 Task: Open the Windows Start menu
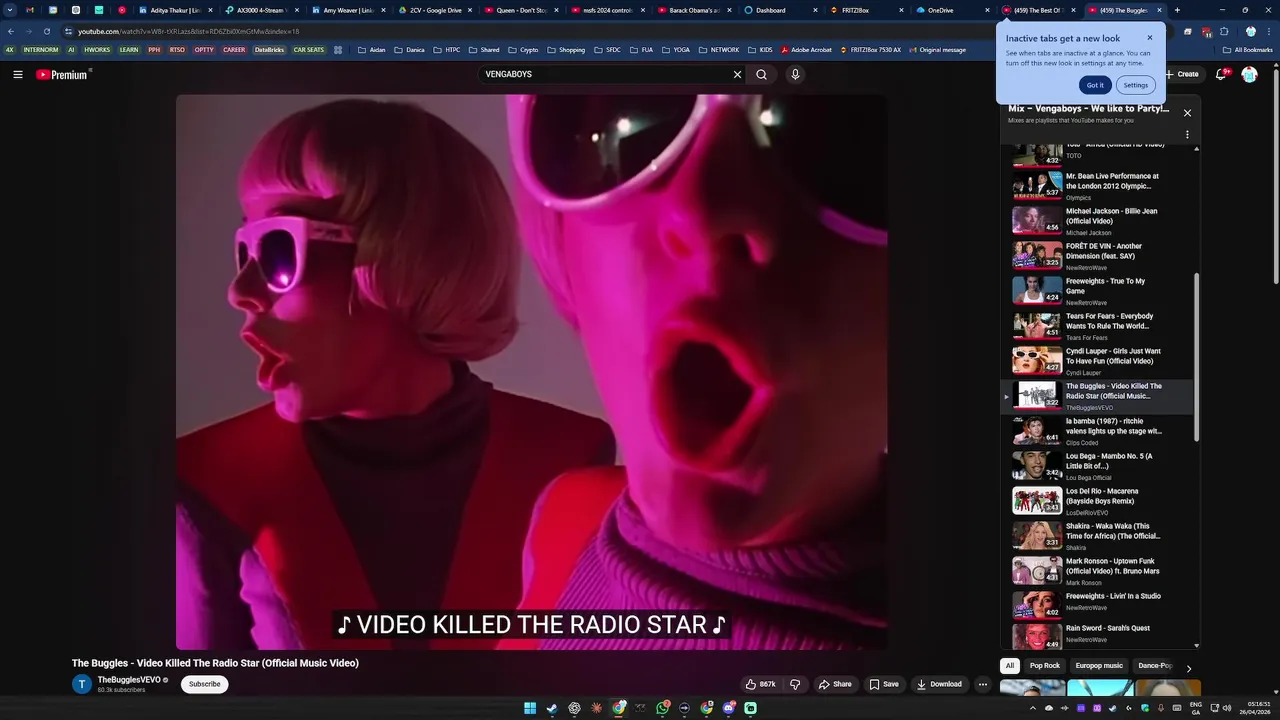(x=530, y=708)
